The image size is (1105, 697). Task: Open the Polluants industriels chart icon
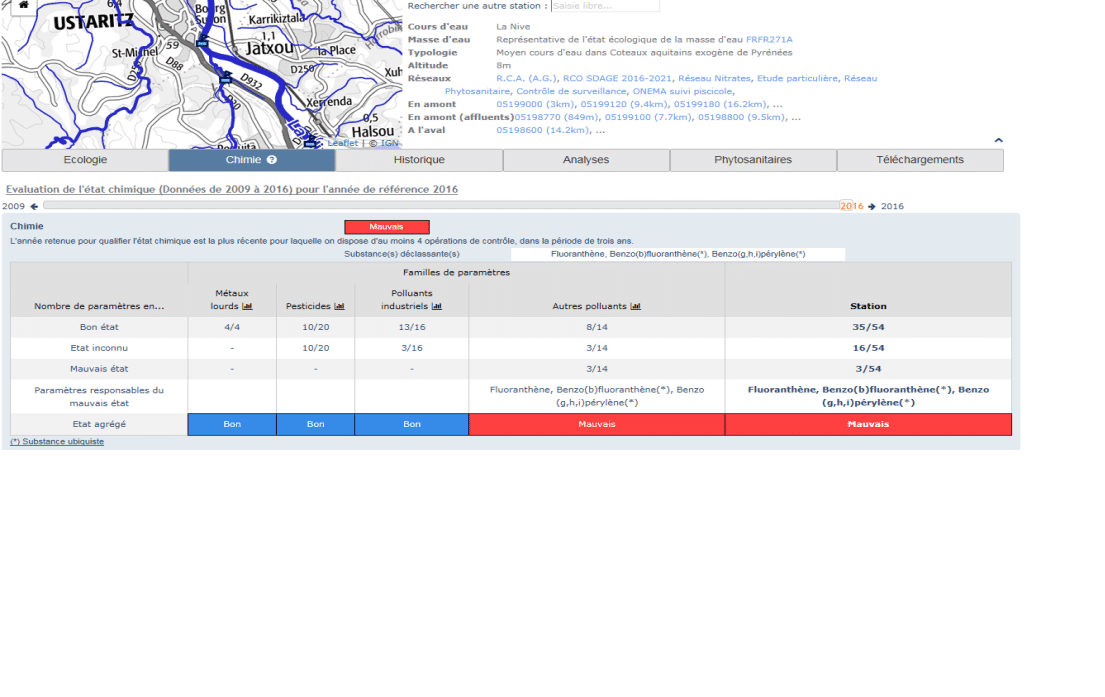pyautogui.click(x=436, y=306)
